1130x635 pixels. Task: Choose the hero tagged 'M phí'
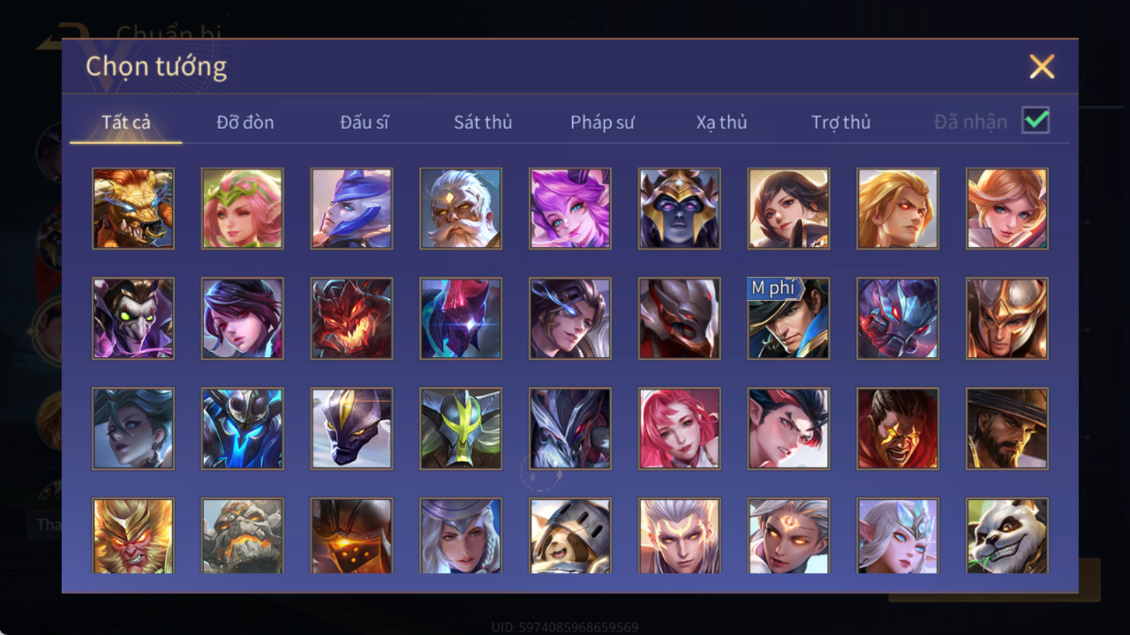click(x=788, y=319)
